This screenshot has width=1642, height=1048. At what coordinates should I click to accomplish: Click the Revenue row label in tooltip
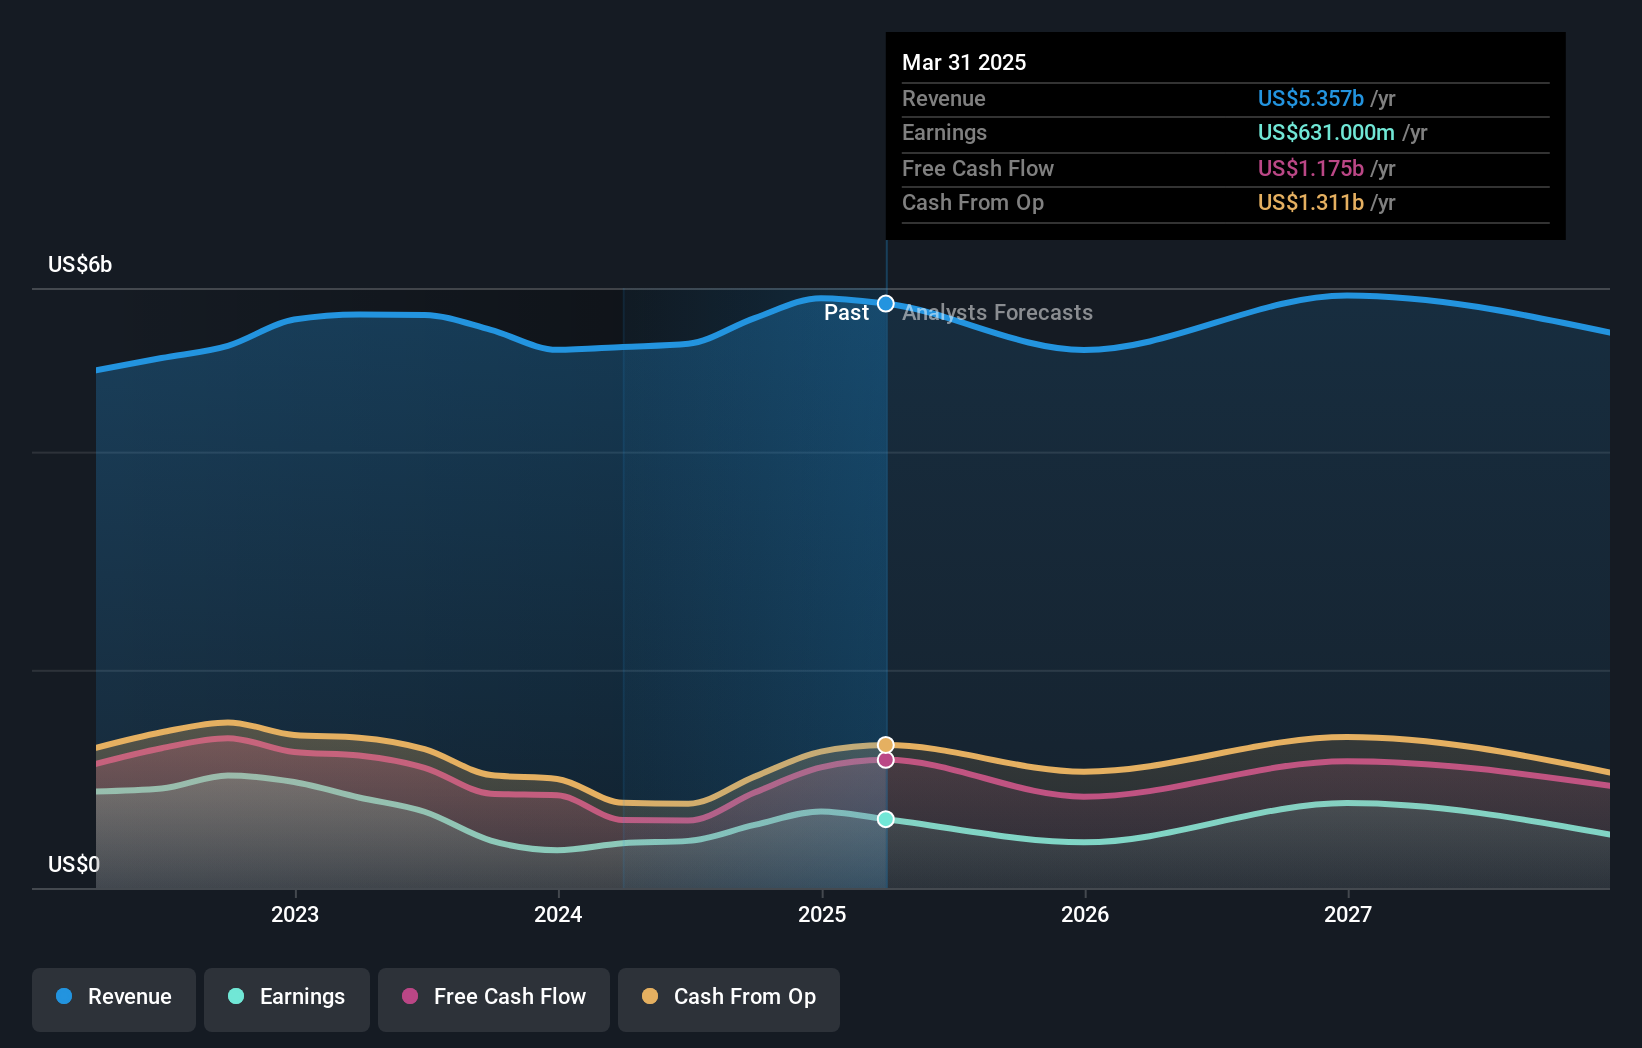pyautogui.click(x=944, y=98)
